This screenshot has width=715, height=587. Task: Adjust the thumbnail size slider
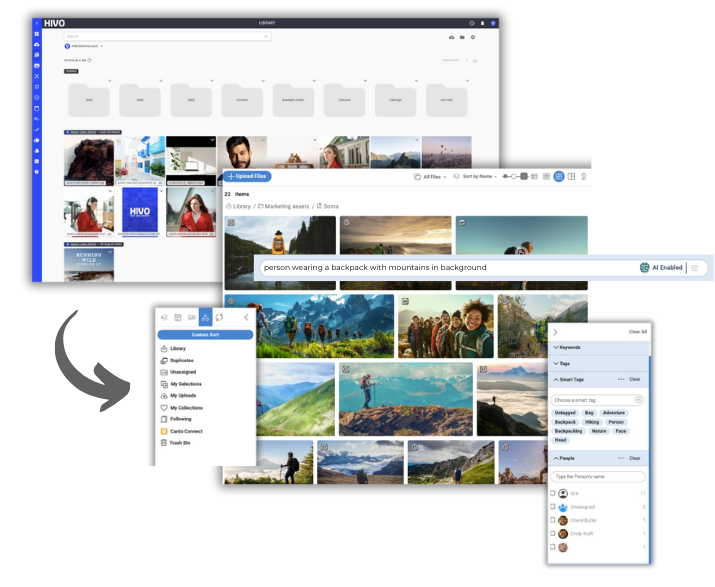pos(512,176)
